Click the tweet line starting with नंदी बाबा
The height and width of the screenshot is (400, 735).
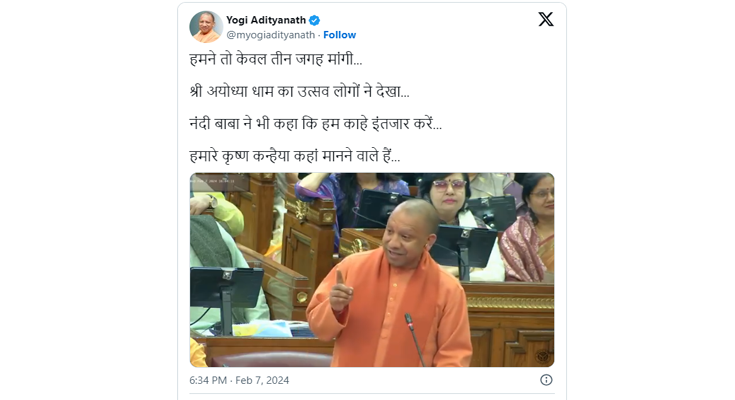coord(315,123)
